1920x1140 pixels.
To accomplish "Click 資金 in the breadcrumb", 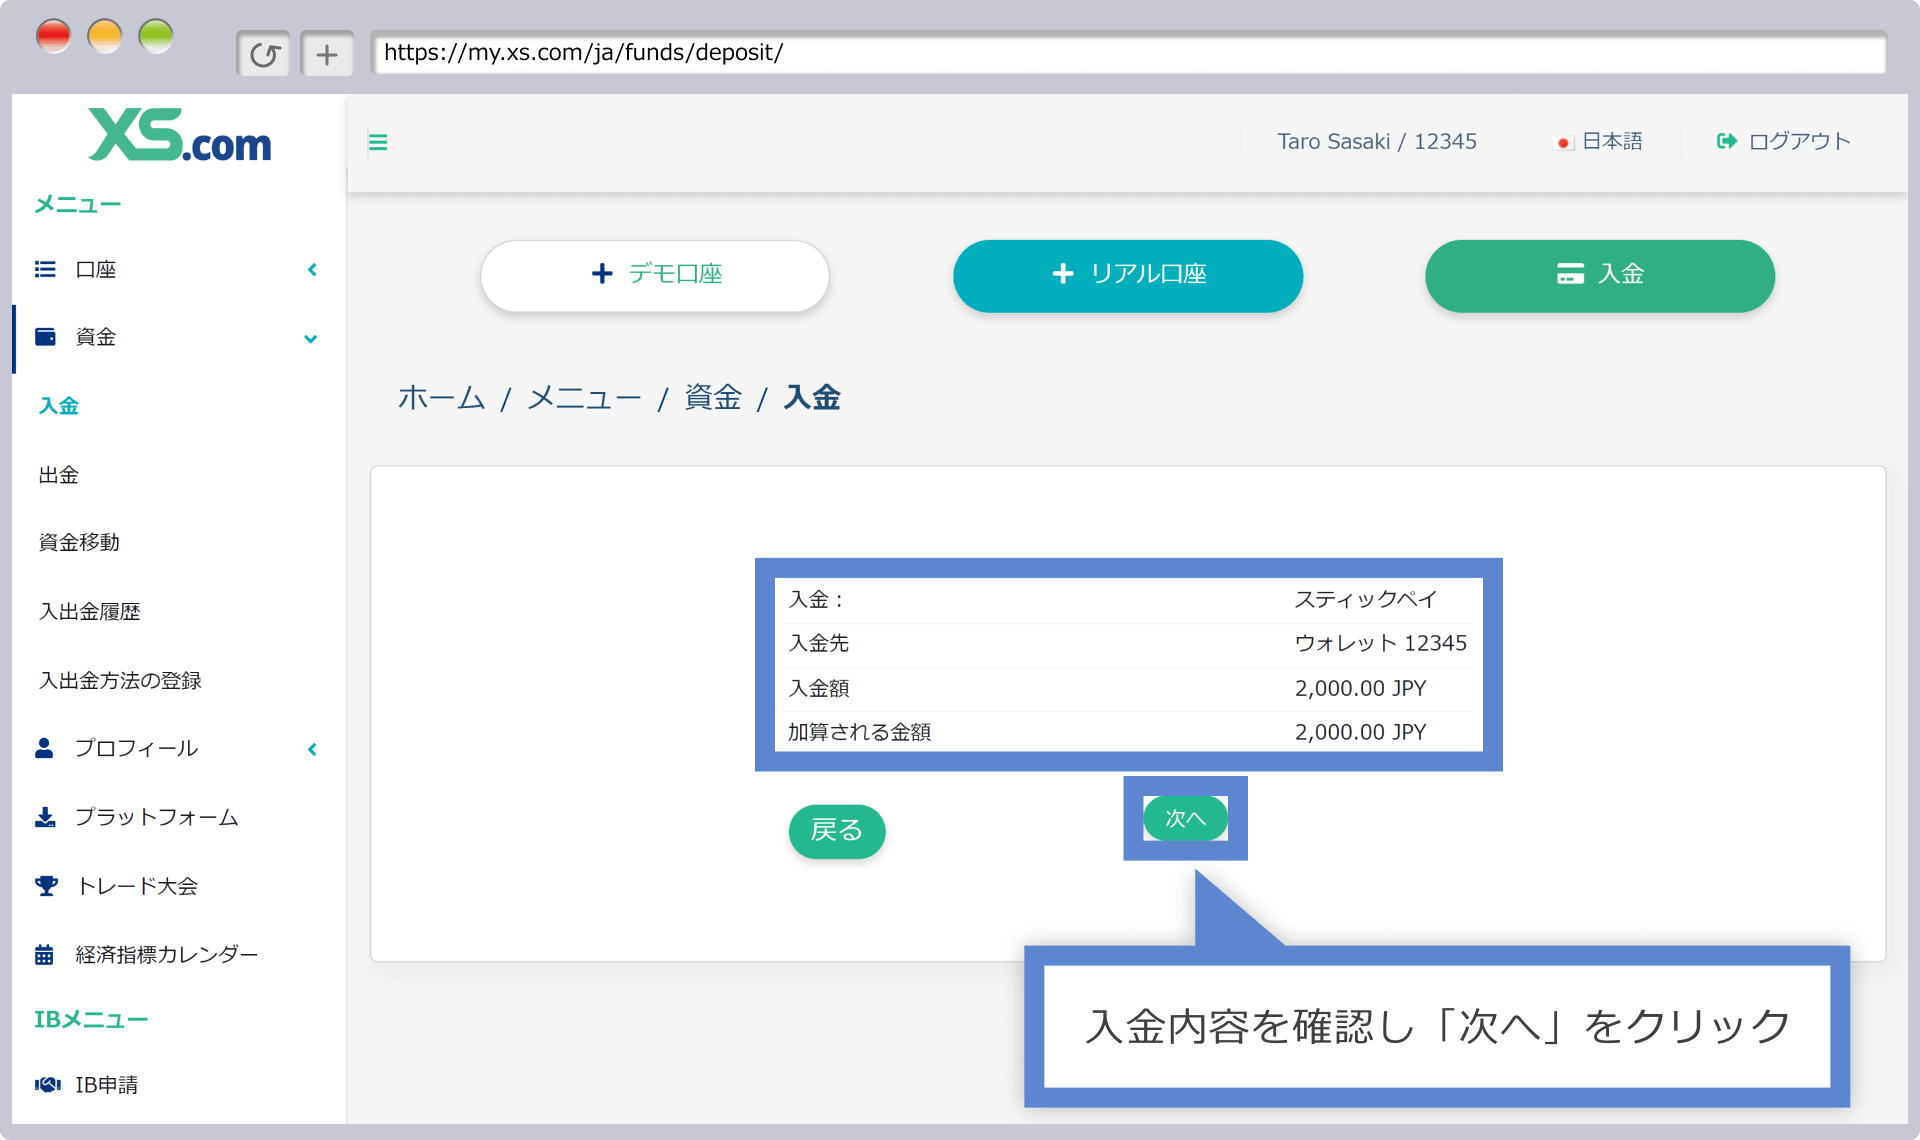I will (713, 398).
